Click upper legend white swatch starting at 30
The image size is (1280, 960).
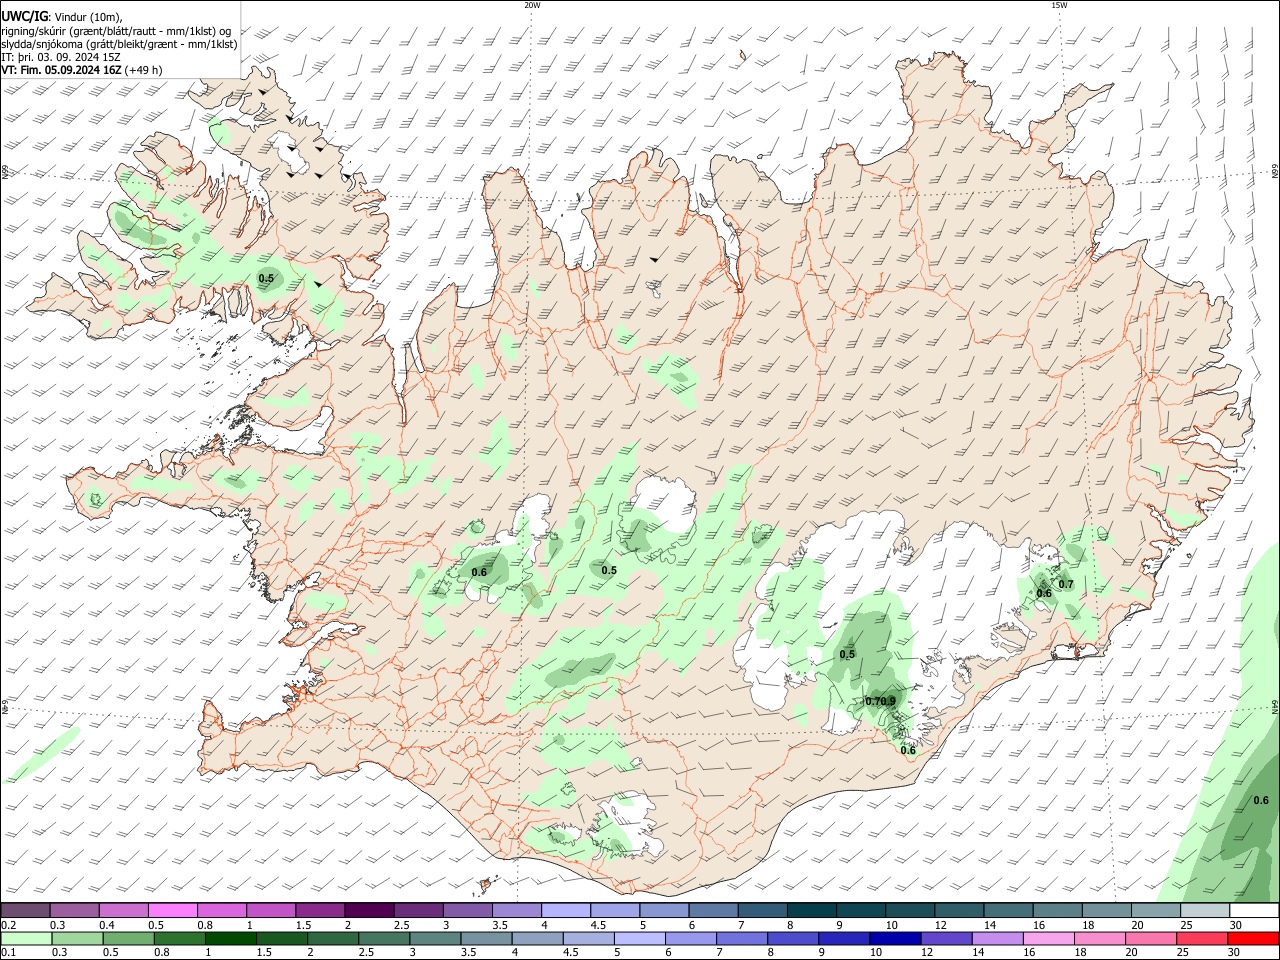pyautogui.click(x=1254, y=910)
